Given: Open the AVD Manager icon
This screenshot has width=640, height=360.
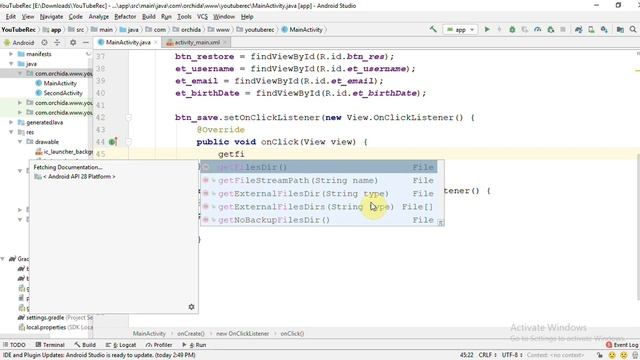Looking at the screenshot, I should (x=591, y=29).
